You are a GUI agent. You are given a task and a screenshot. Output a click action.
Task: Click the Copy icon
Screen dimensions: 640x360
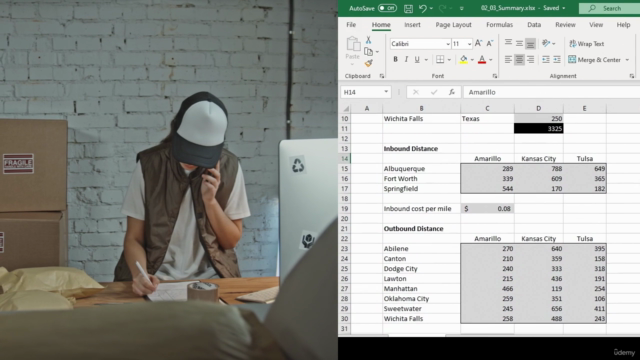[x=369, y=51]
